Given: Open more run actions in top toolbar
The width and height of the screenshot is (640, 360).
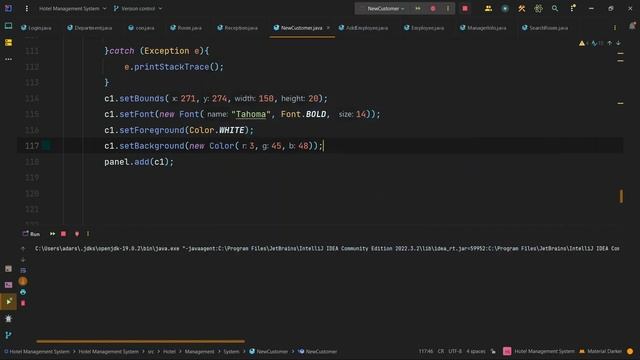Looking at the screenshot, I should coord(448,9).
